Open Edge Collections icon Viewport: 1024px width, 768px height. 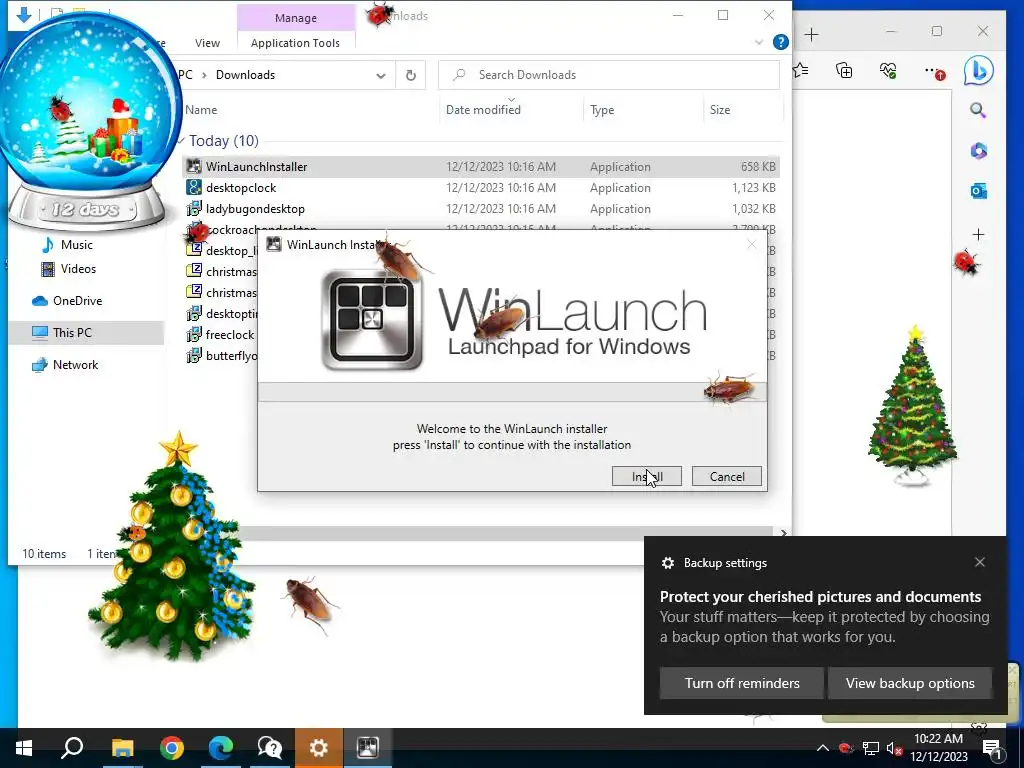tap(844, 70)
